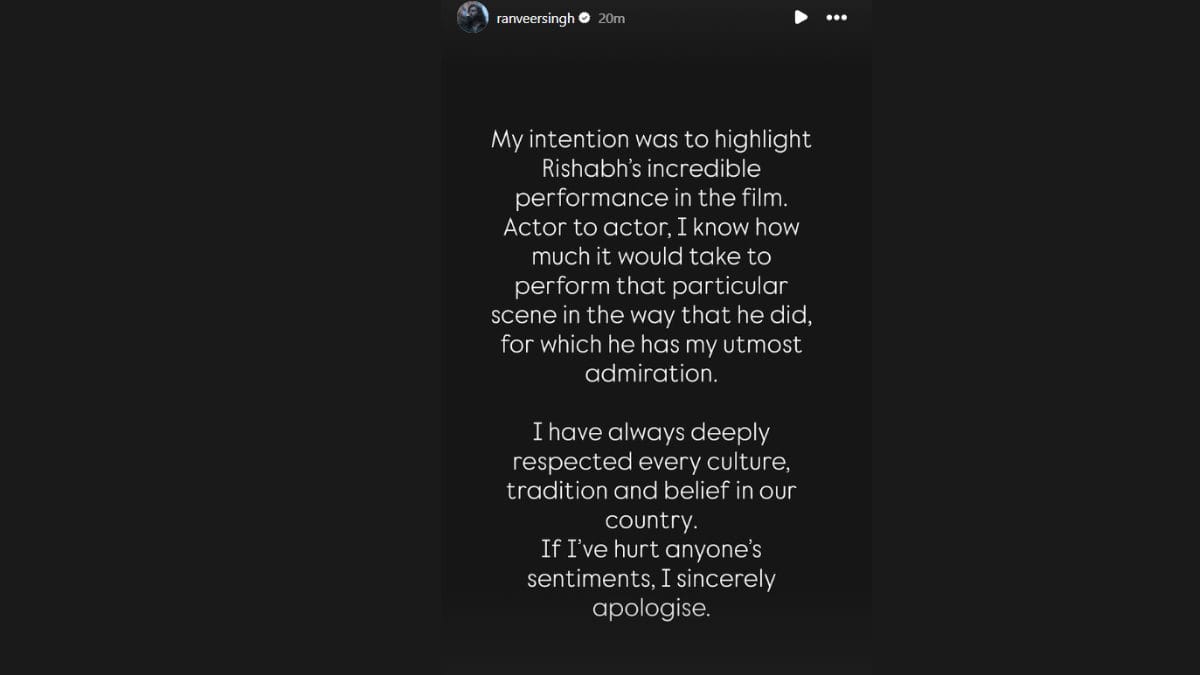Tap the story image area

click(655, 350)
